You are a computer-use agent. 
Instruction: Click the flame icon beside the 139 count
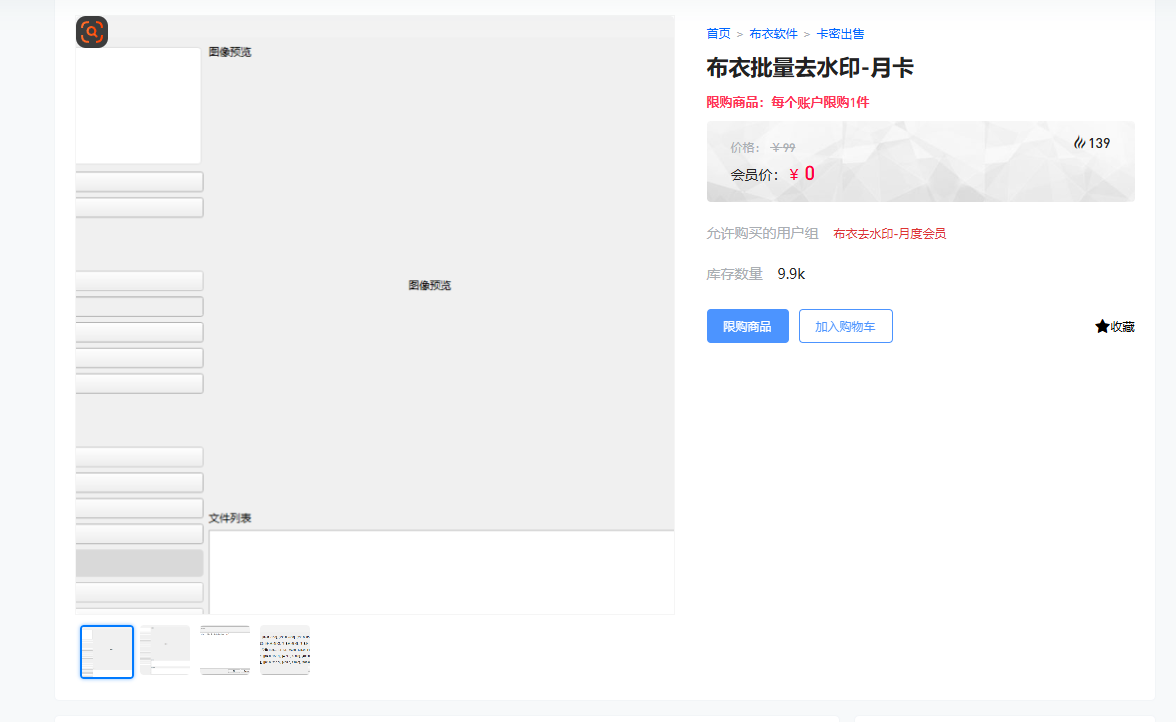tap(1081, 142)
